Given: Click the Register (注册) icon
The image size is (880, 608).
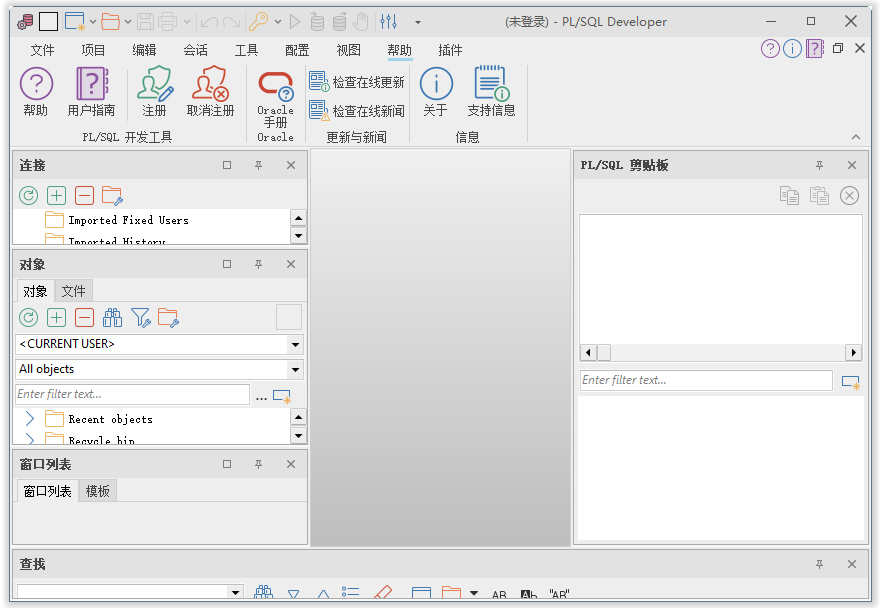Looking at the screenshot, I should (154, 92).
